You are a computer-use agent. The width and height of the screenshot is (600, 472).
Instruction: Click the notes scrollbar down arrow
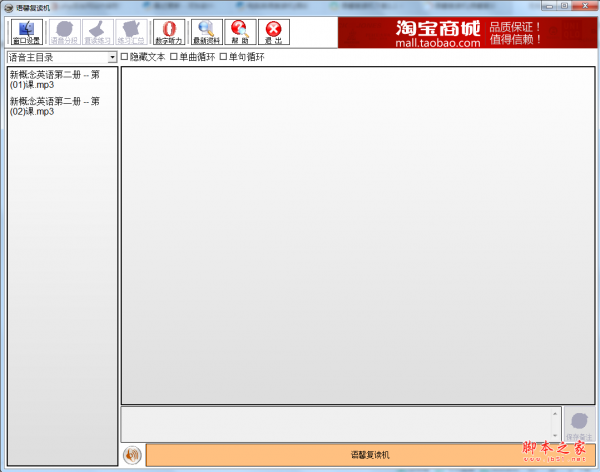point(555,436)
